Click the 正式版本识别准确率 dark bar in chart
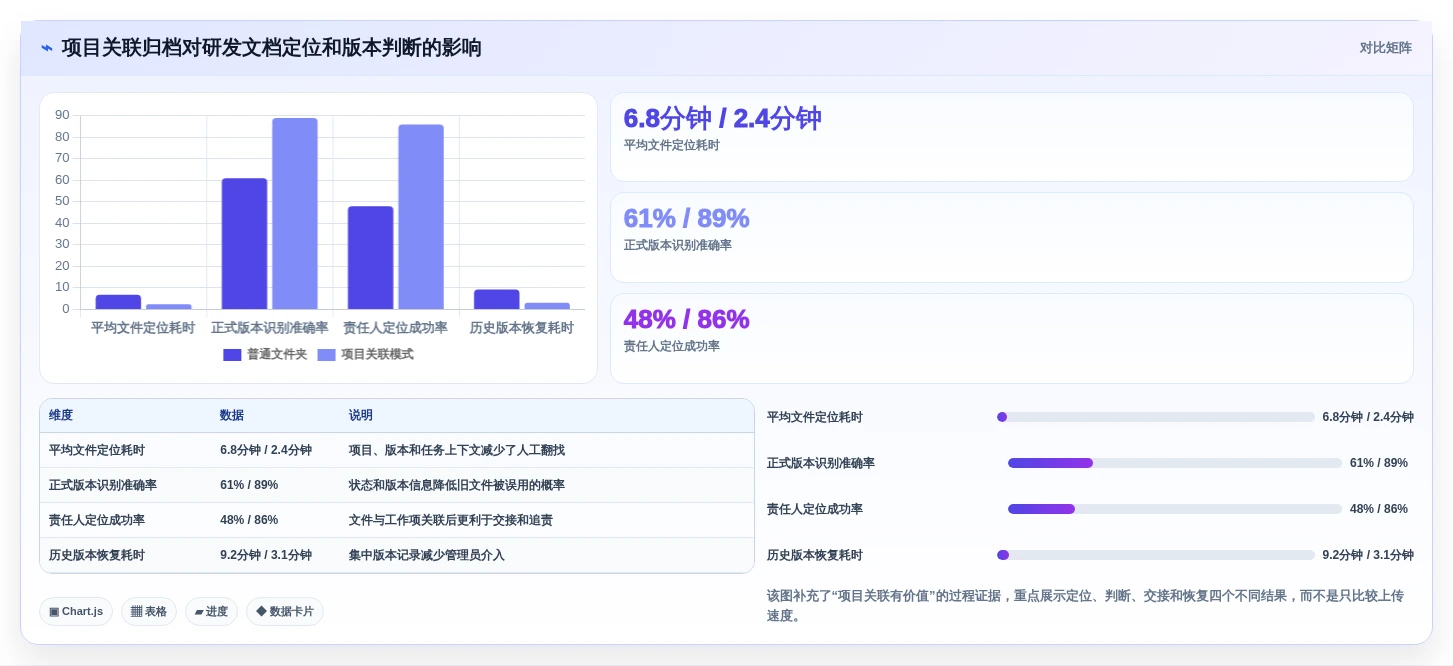Image resolution: width=1453 pixels, height=666 pixels. (x=244, y=243)
